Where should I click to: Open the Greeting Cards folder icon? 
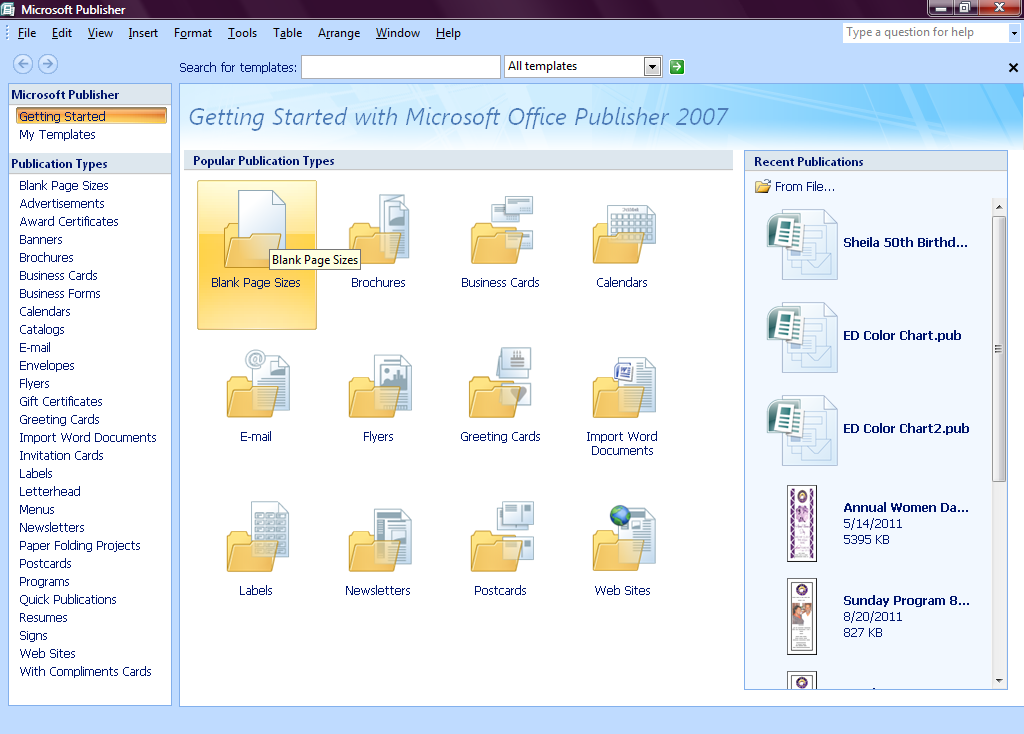coord(500,383)
